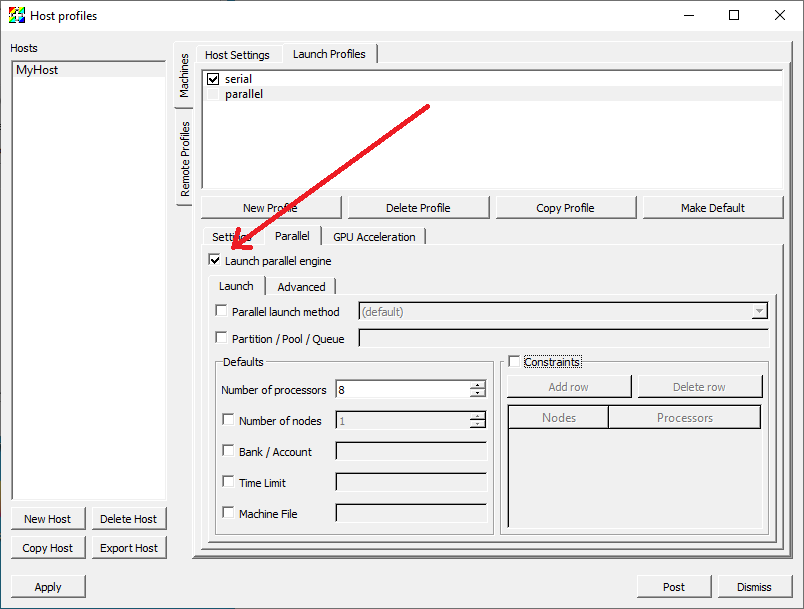Enable the Constraints checkbox
This screenshot has width=804, height=609.
point(514,361)
